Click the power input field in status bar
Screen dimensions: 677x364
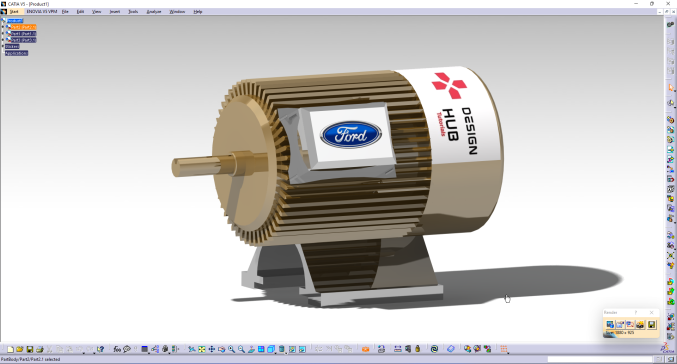(600, 359)
